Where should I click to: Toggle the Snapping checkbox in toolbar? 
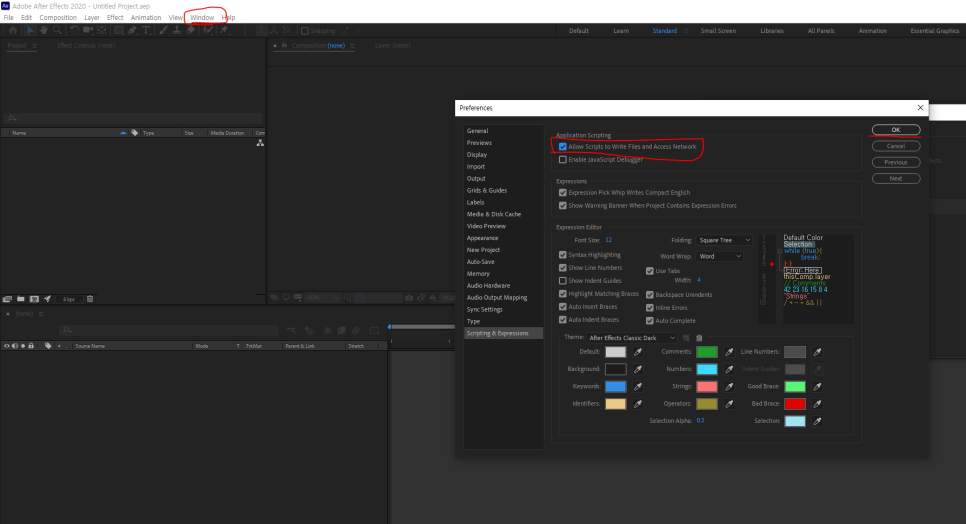[x=304, y=31]
